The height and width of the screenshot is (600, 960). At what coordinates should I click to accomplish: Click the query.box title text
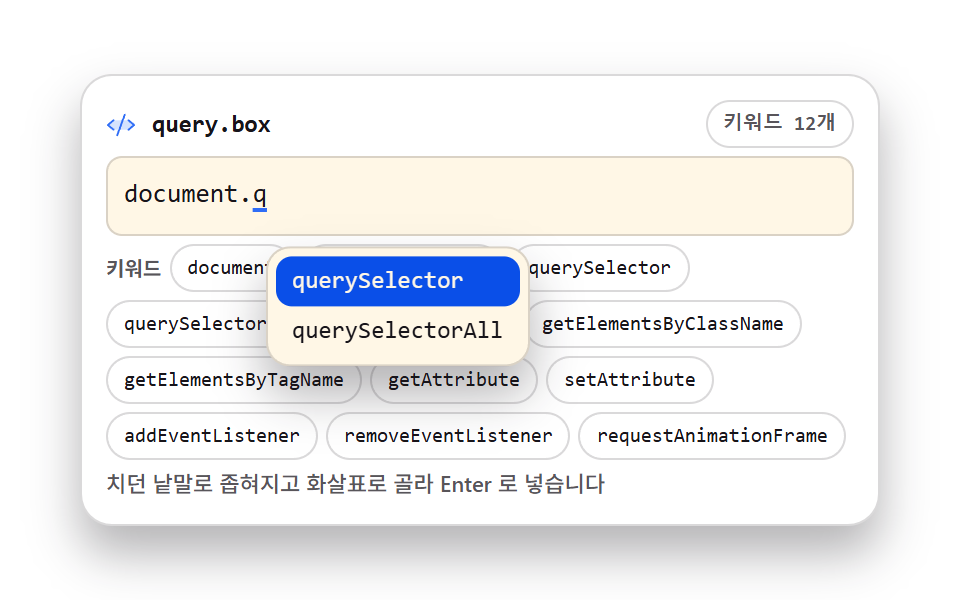click(x=211, y=125)
